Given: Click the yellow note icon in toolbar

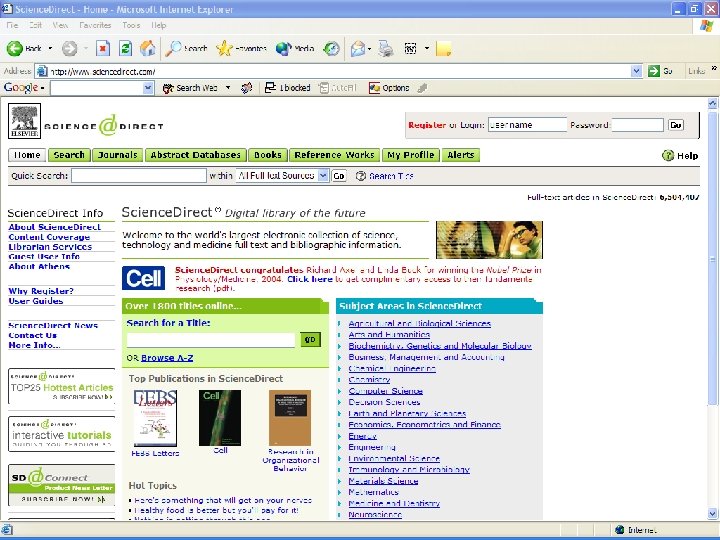Looking at the screenshot, I should pos(444,48).
